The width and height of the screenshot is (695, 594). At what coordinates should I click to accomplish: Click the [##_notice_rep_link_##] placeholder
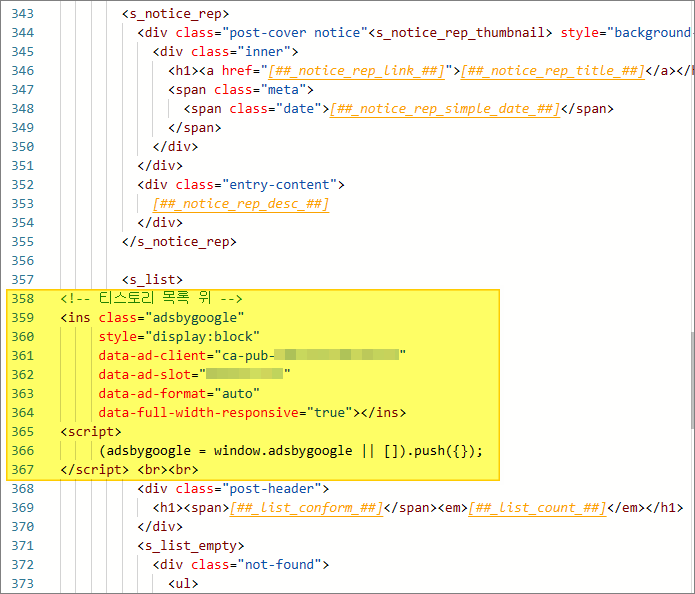[354, 70]
